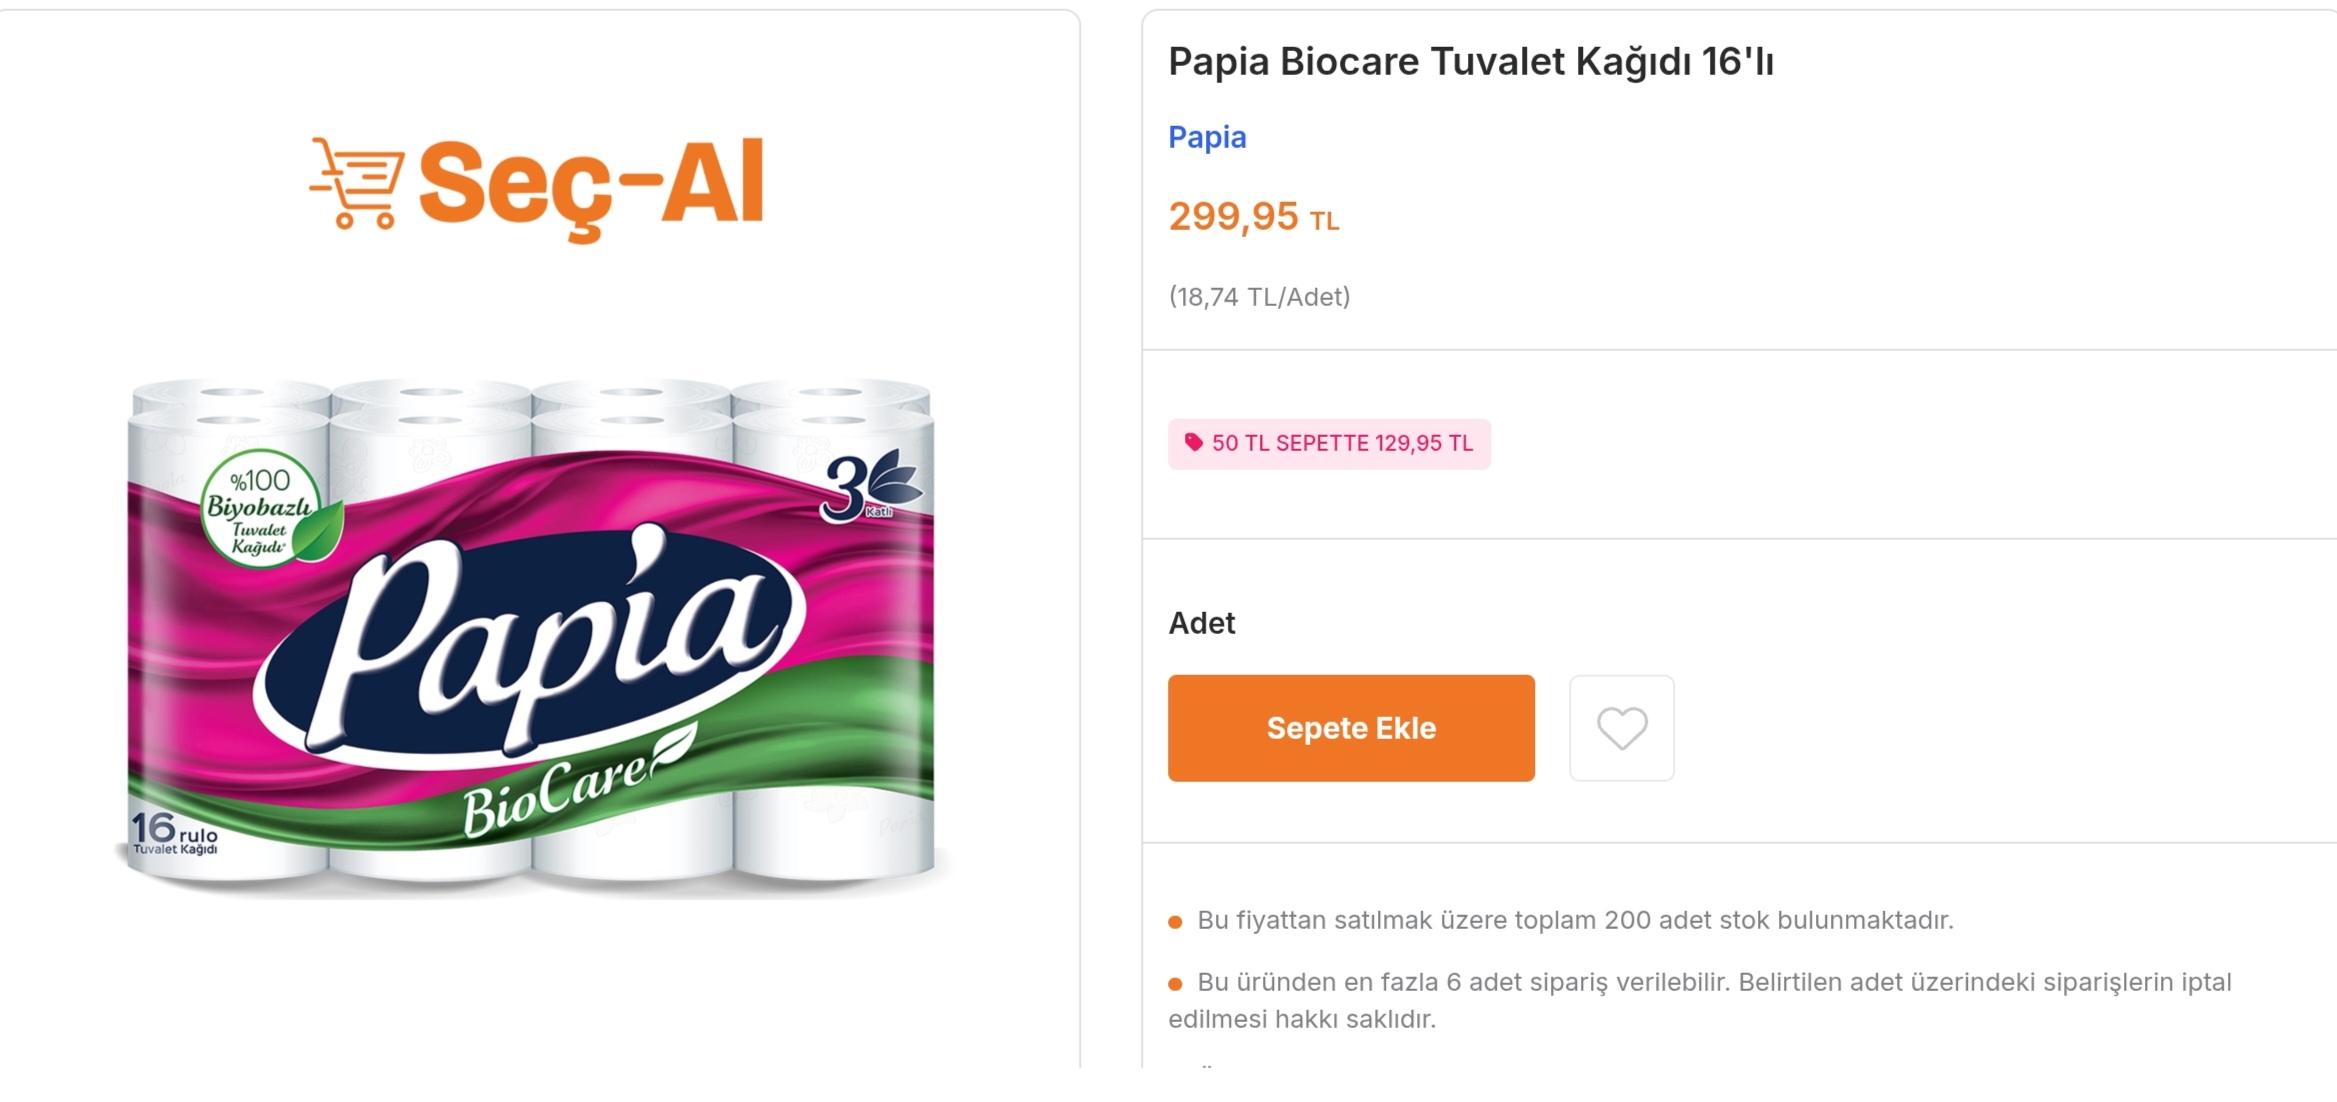Click the 6 adet order limit notice
2337x1102 pixels.
click(x=1700, y=1000)
